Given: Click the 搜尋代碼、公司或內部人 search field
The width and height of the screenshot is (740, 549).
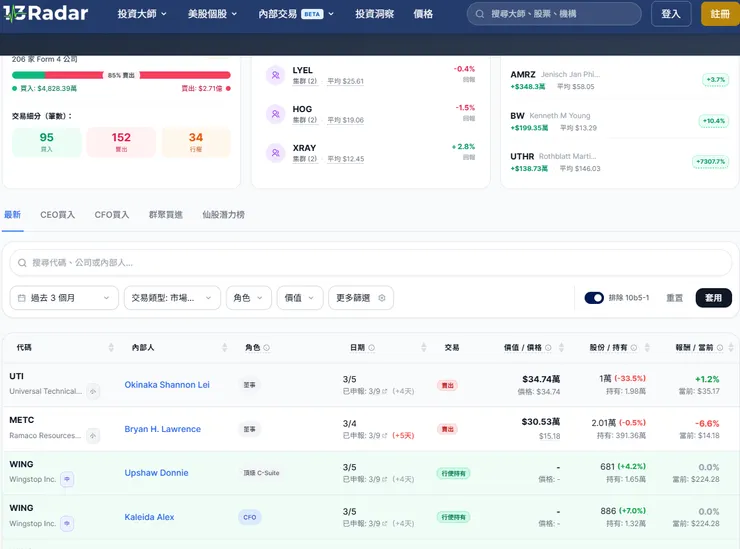Looking at the screenshot, I should 371,263.
